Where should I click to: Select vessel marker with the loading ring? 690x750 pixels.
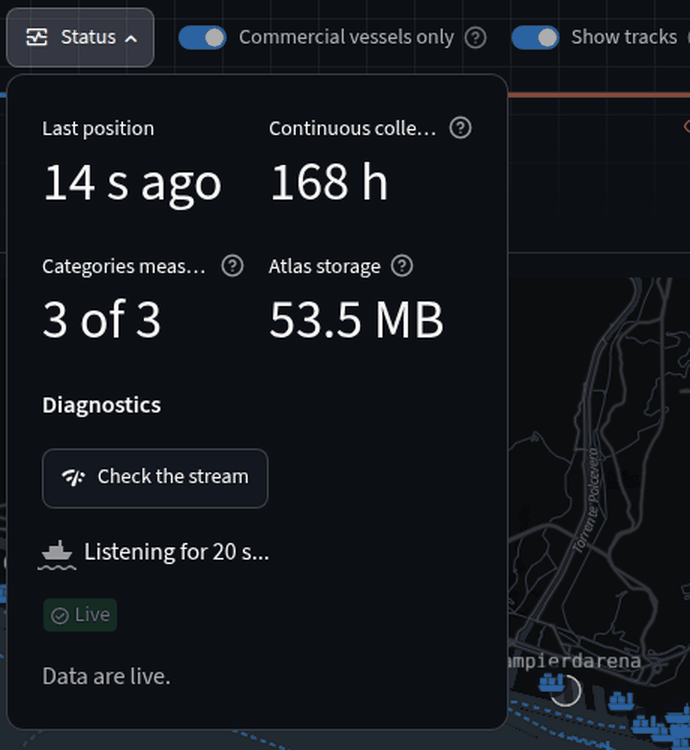(x=552, y=682)
